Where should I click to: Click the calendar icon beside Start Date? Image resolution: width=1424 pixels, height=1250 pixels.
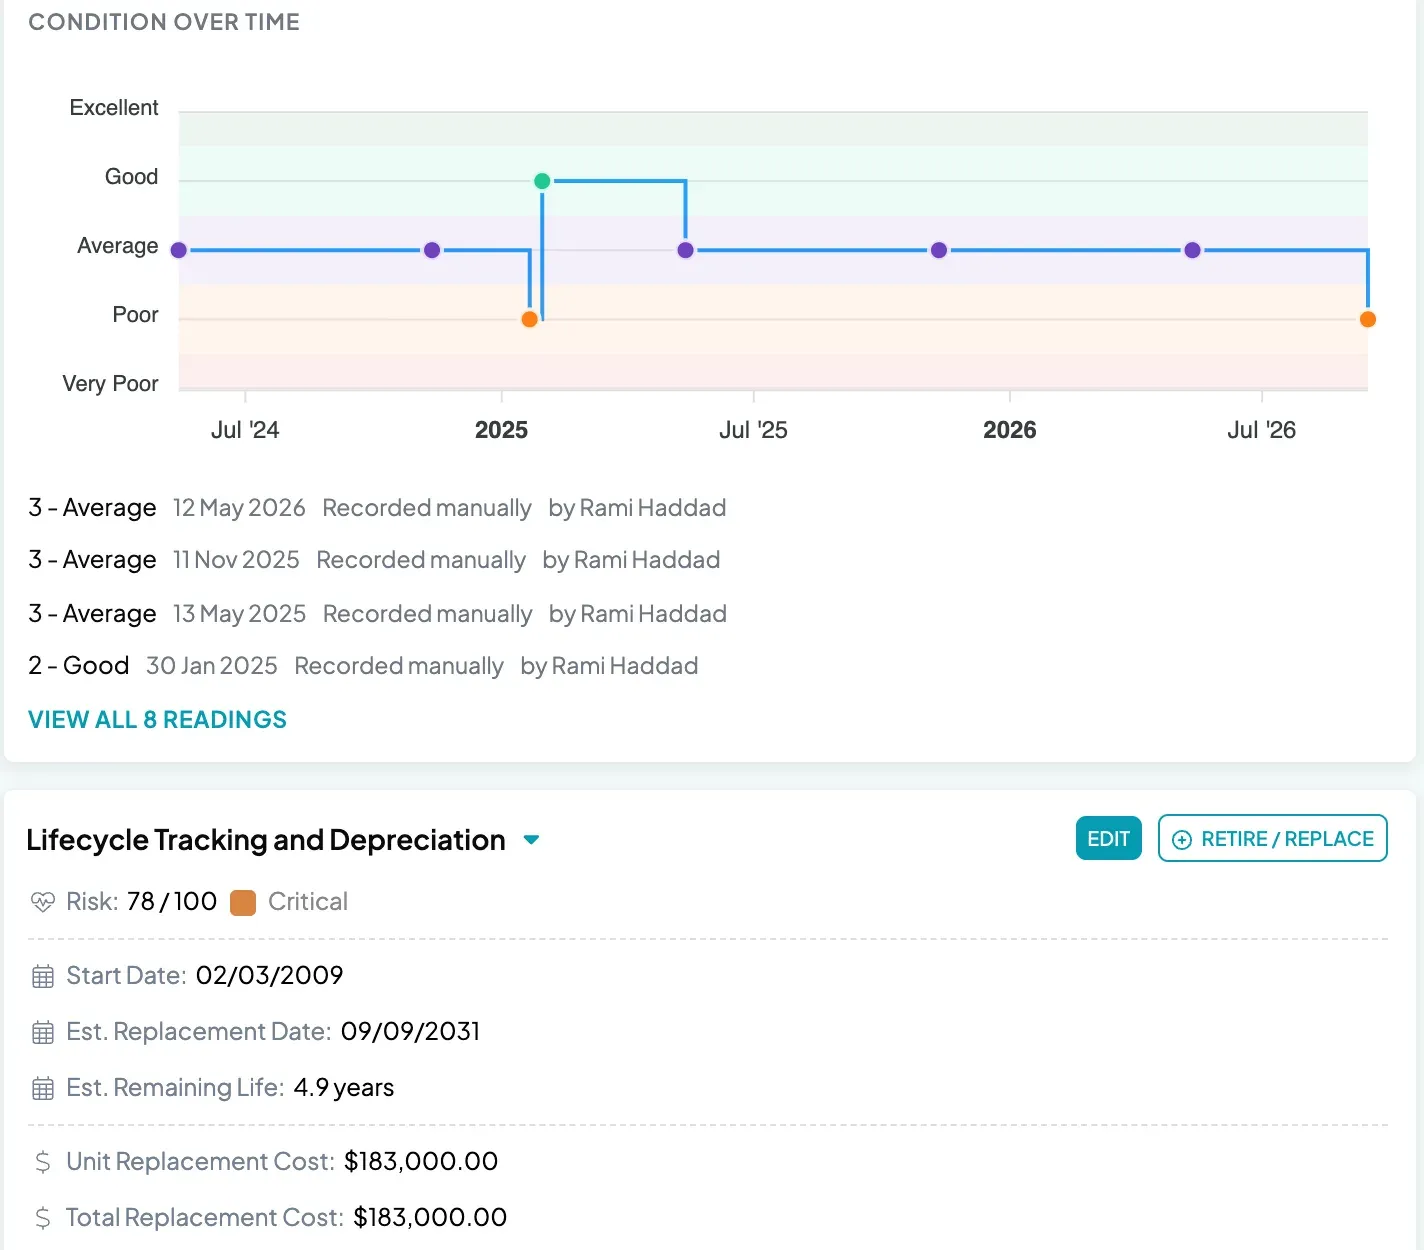tap(42, 976)
